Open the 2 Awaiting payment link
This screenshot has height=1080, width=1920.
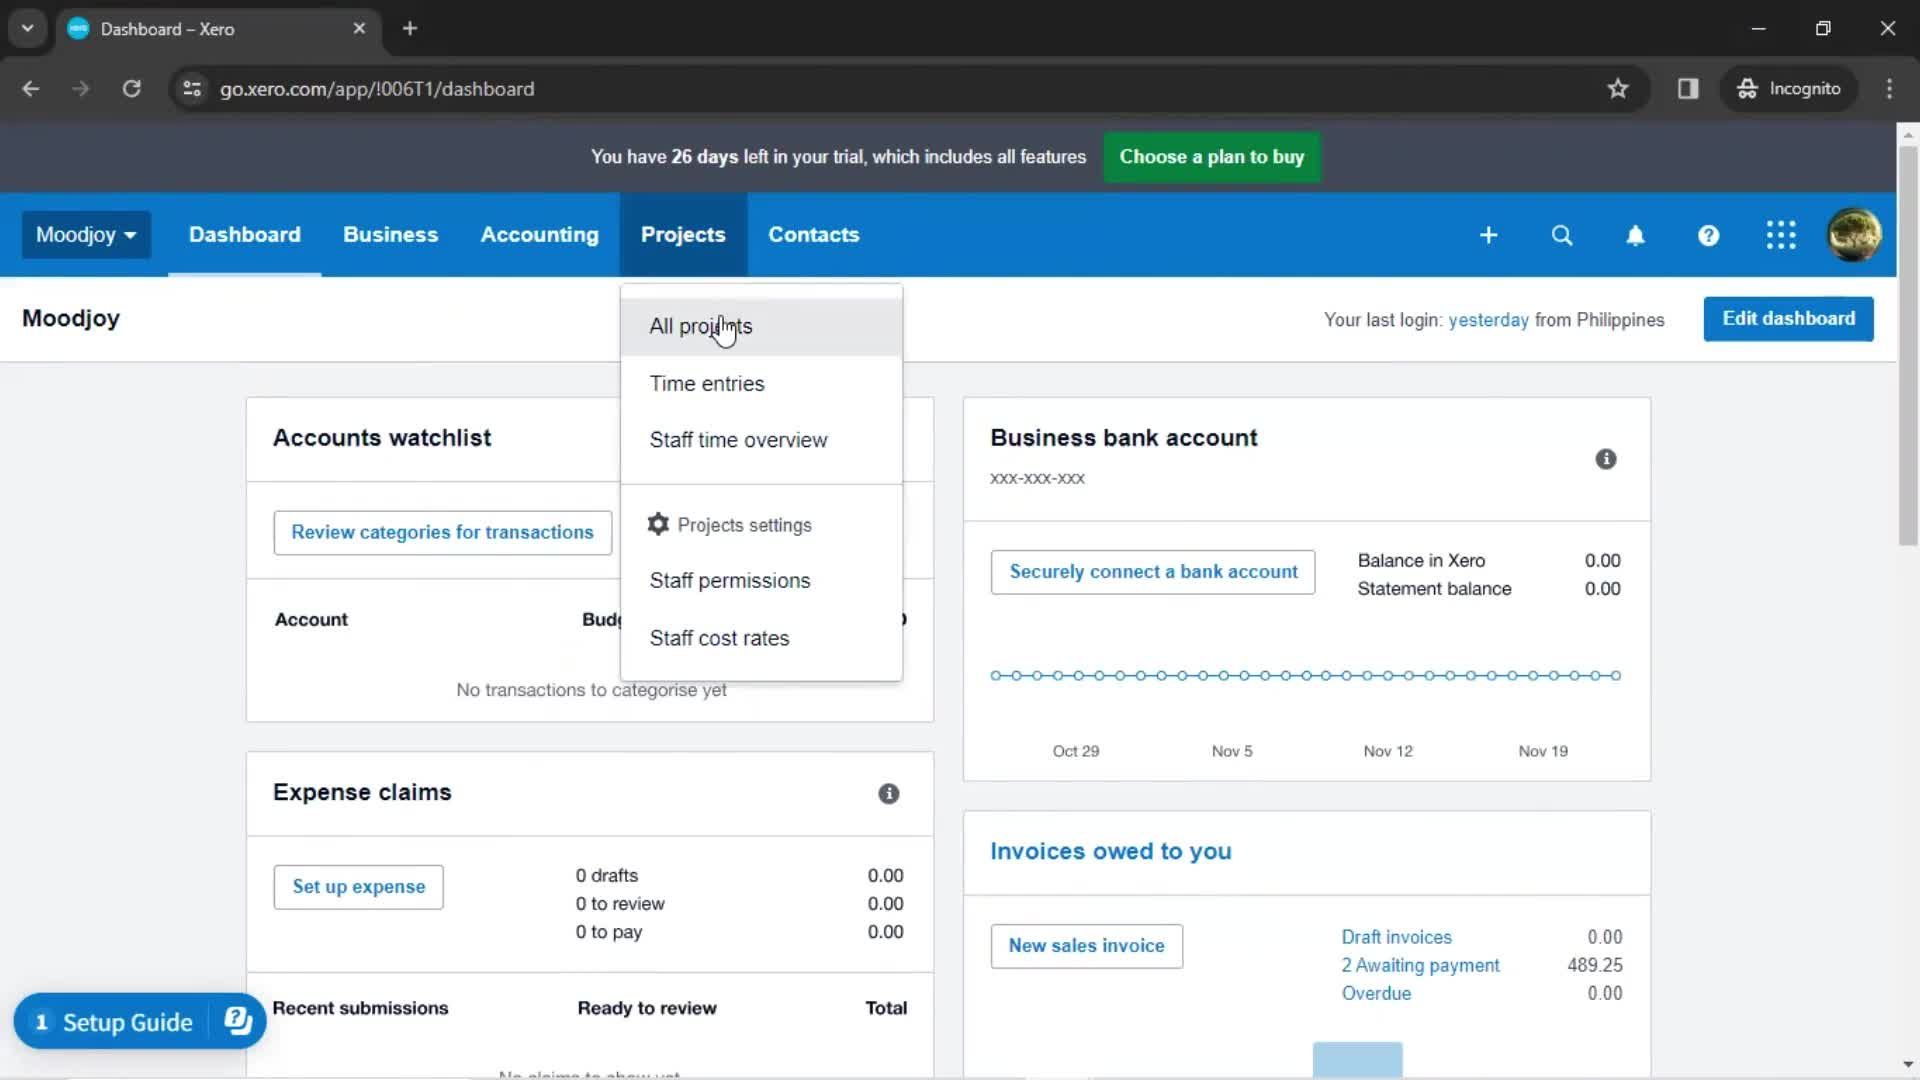click(x=1420, y=965)
